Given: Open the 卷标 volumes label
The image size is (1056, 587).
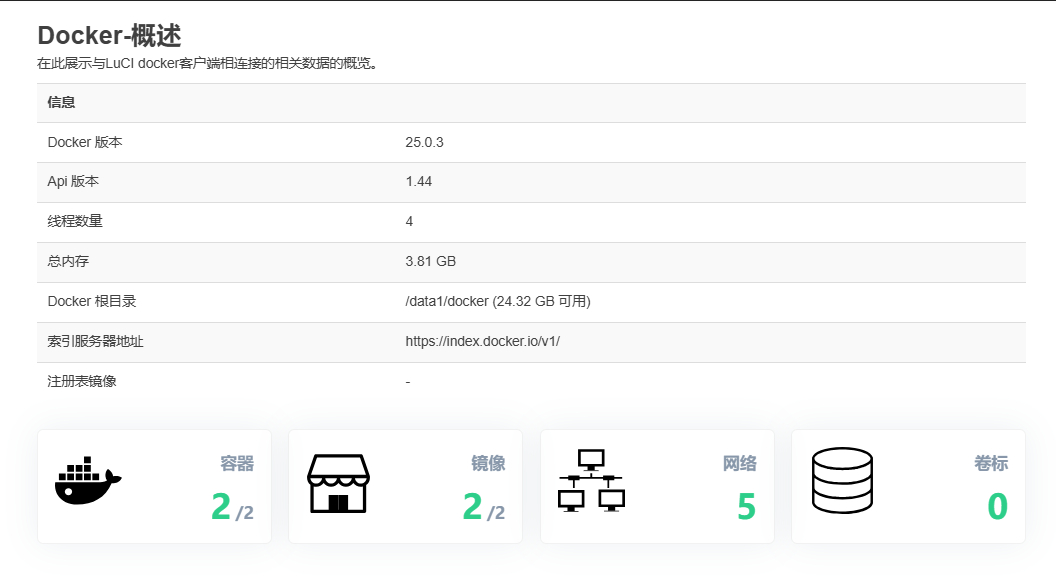Looking at the screenshot, I should [991, 463].
